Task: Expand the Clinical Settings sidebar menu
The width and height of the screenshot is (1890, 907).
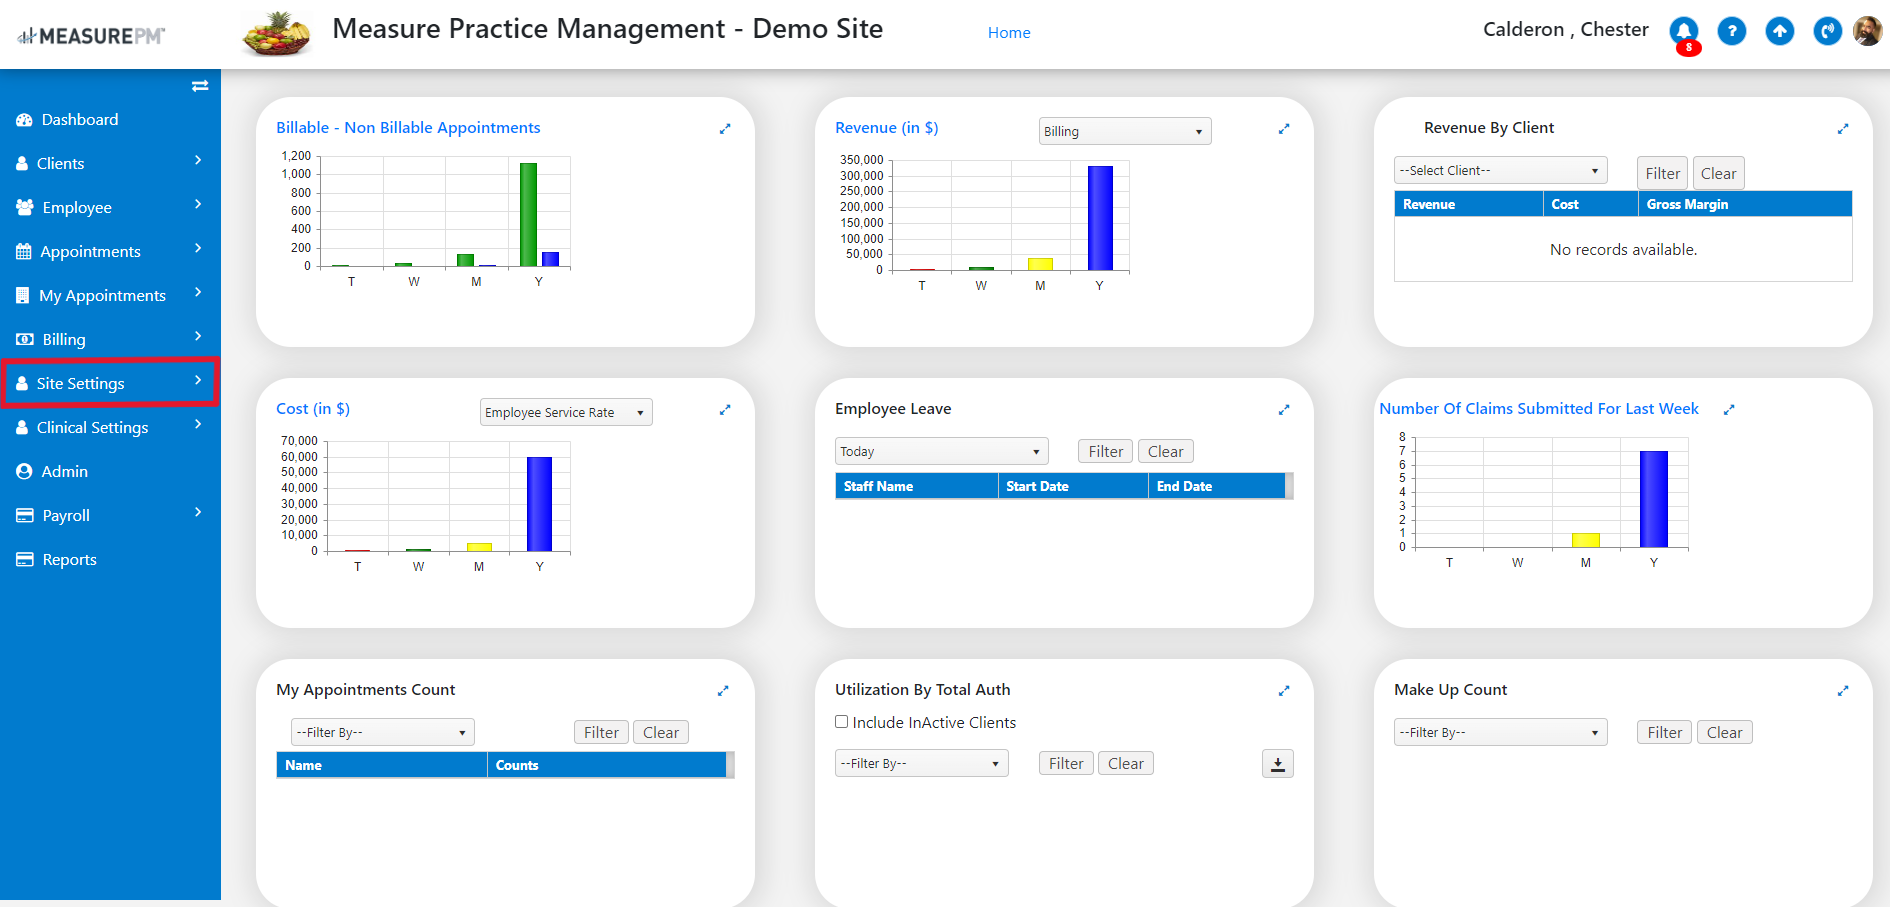Action: click(110, 427)
